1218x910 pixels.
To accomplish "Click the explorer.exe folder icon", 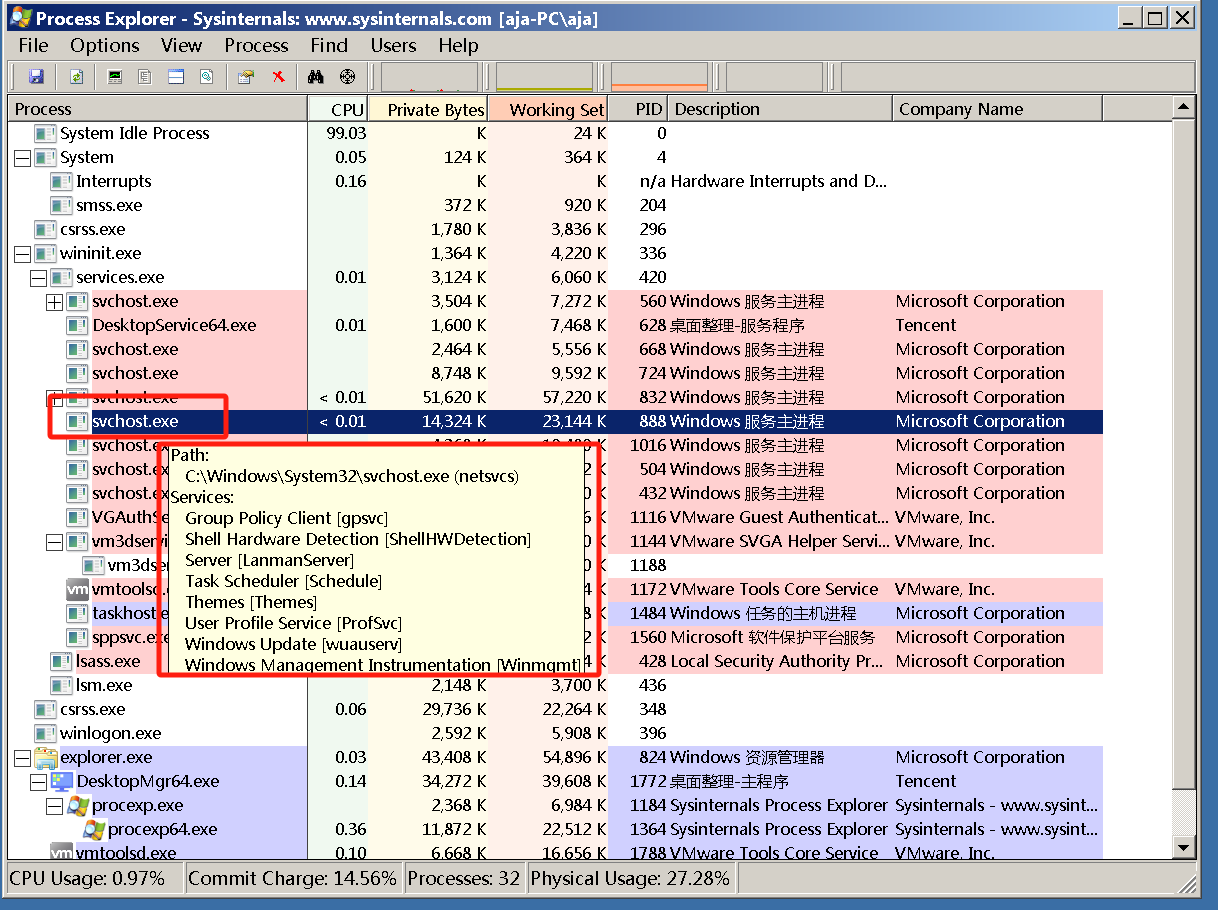I will tap(45, 757).
